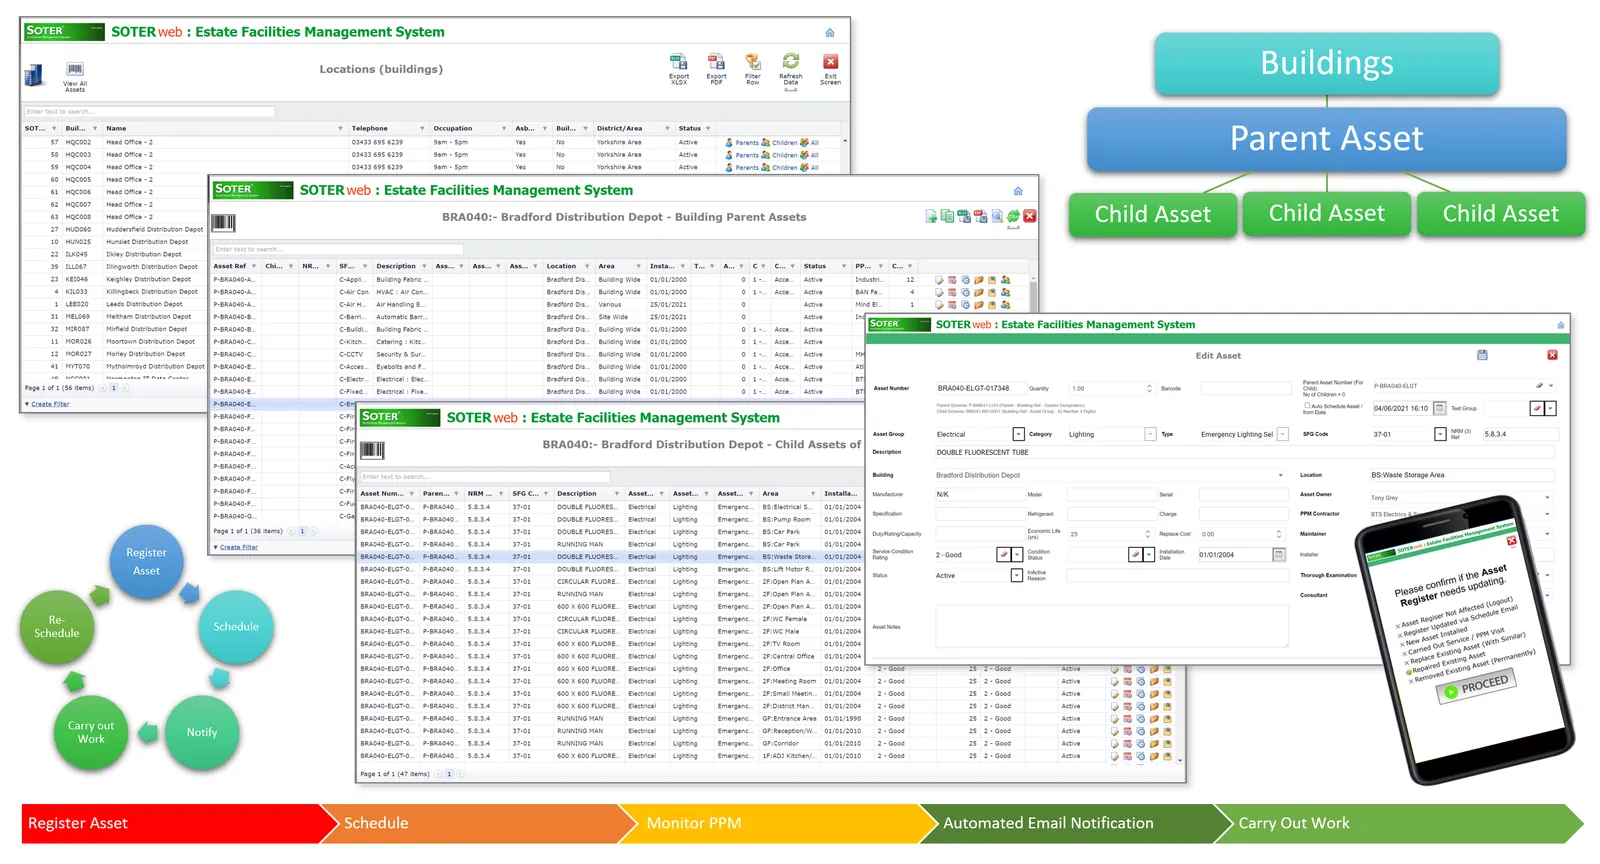The height and width of the screenshot is (864, 1600).
Task: Click PROCEED button on phone screen
Action: click(1478, 686)
